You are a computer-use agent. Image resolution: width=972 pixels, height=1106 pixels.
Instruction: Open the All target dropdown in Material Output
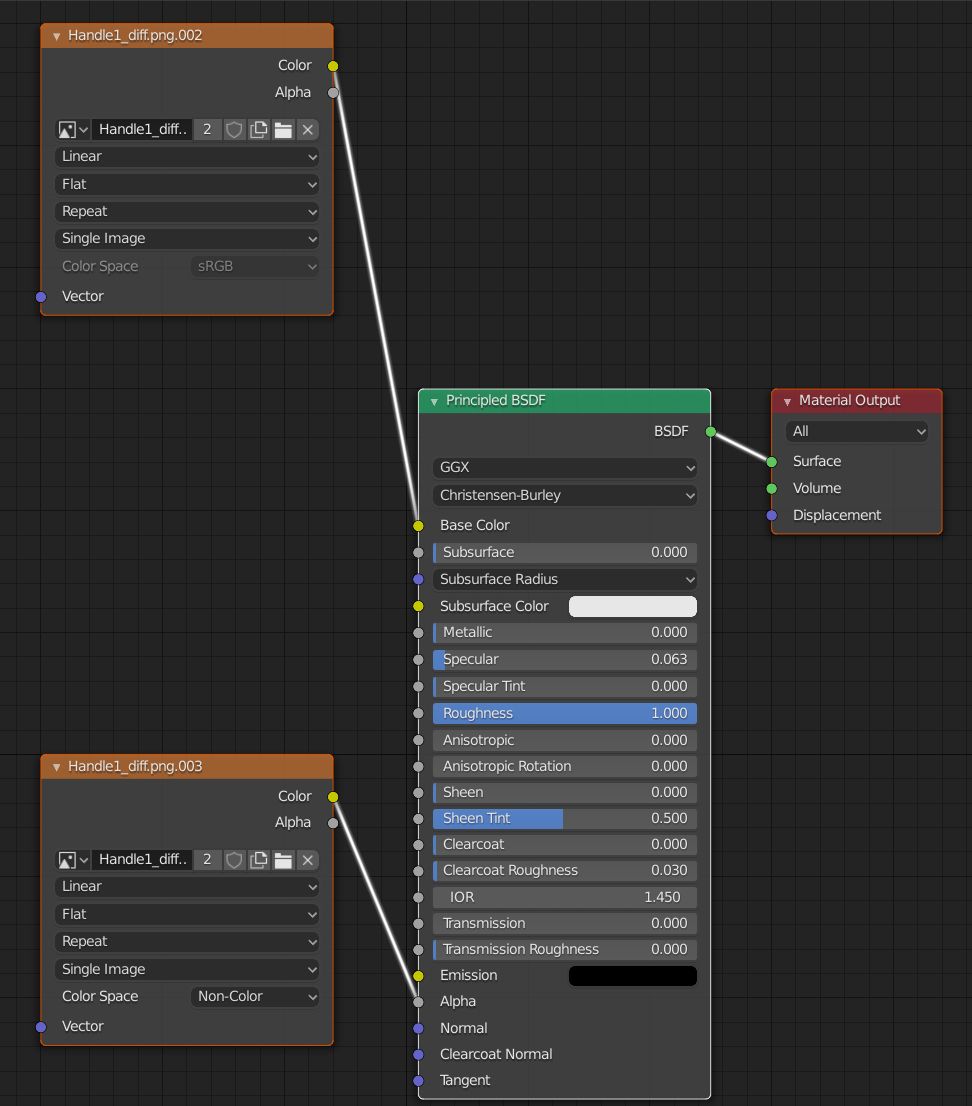[x=857, y=431]
